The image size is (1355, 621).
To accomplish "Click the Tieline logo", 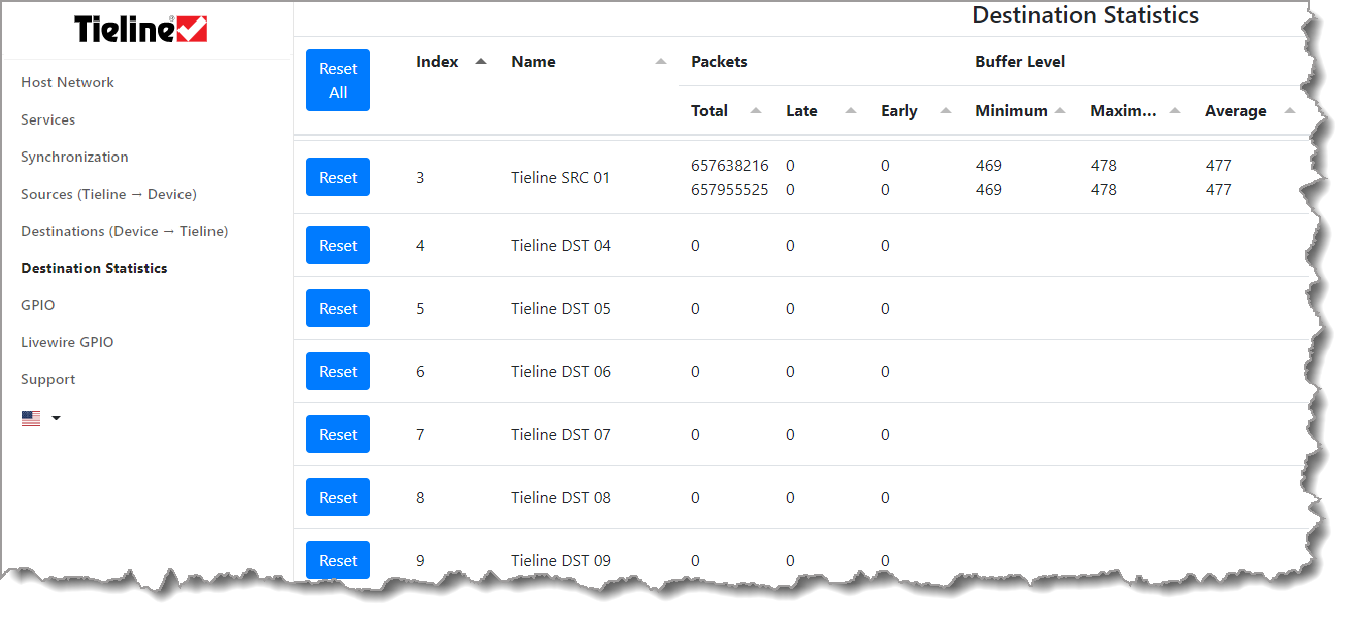I will tap(141, 29).
